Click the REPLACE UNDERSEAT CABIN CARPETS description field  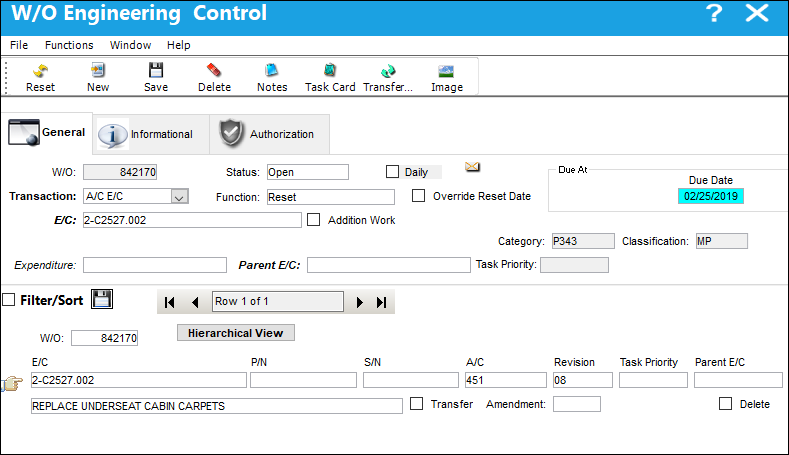pos(217,406)
